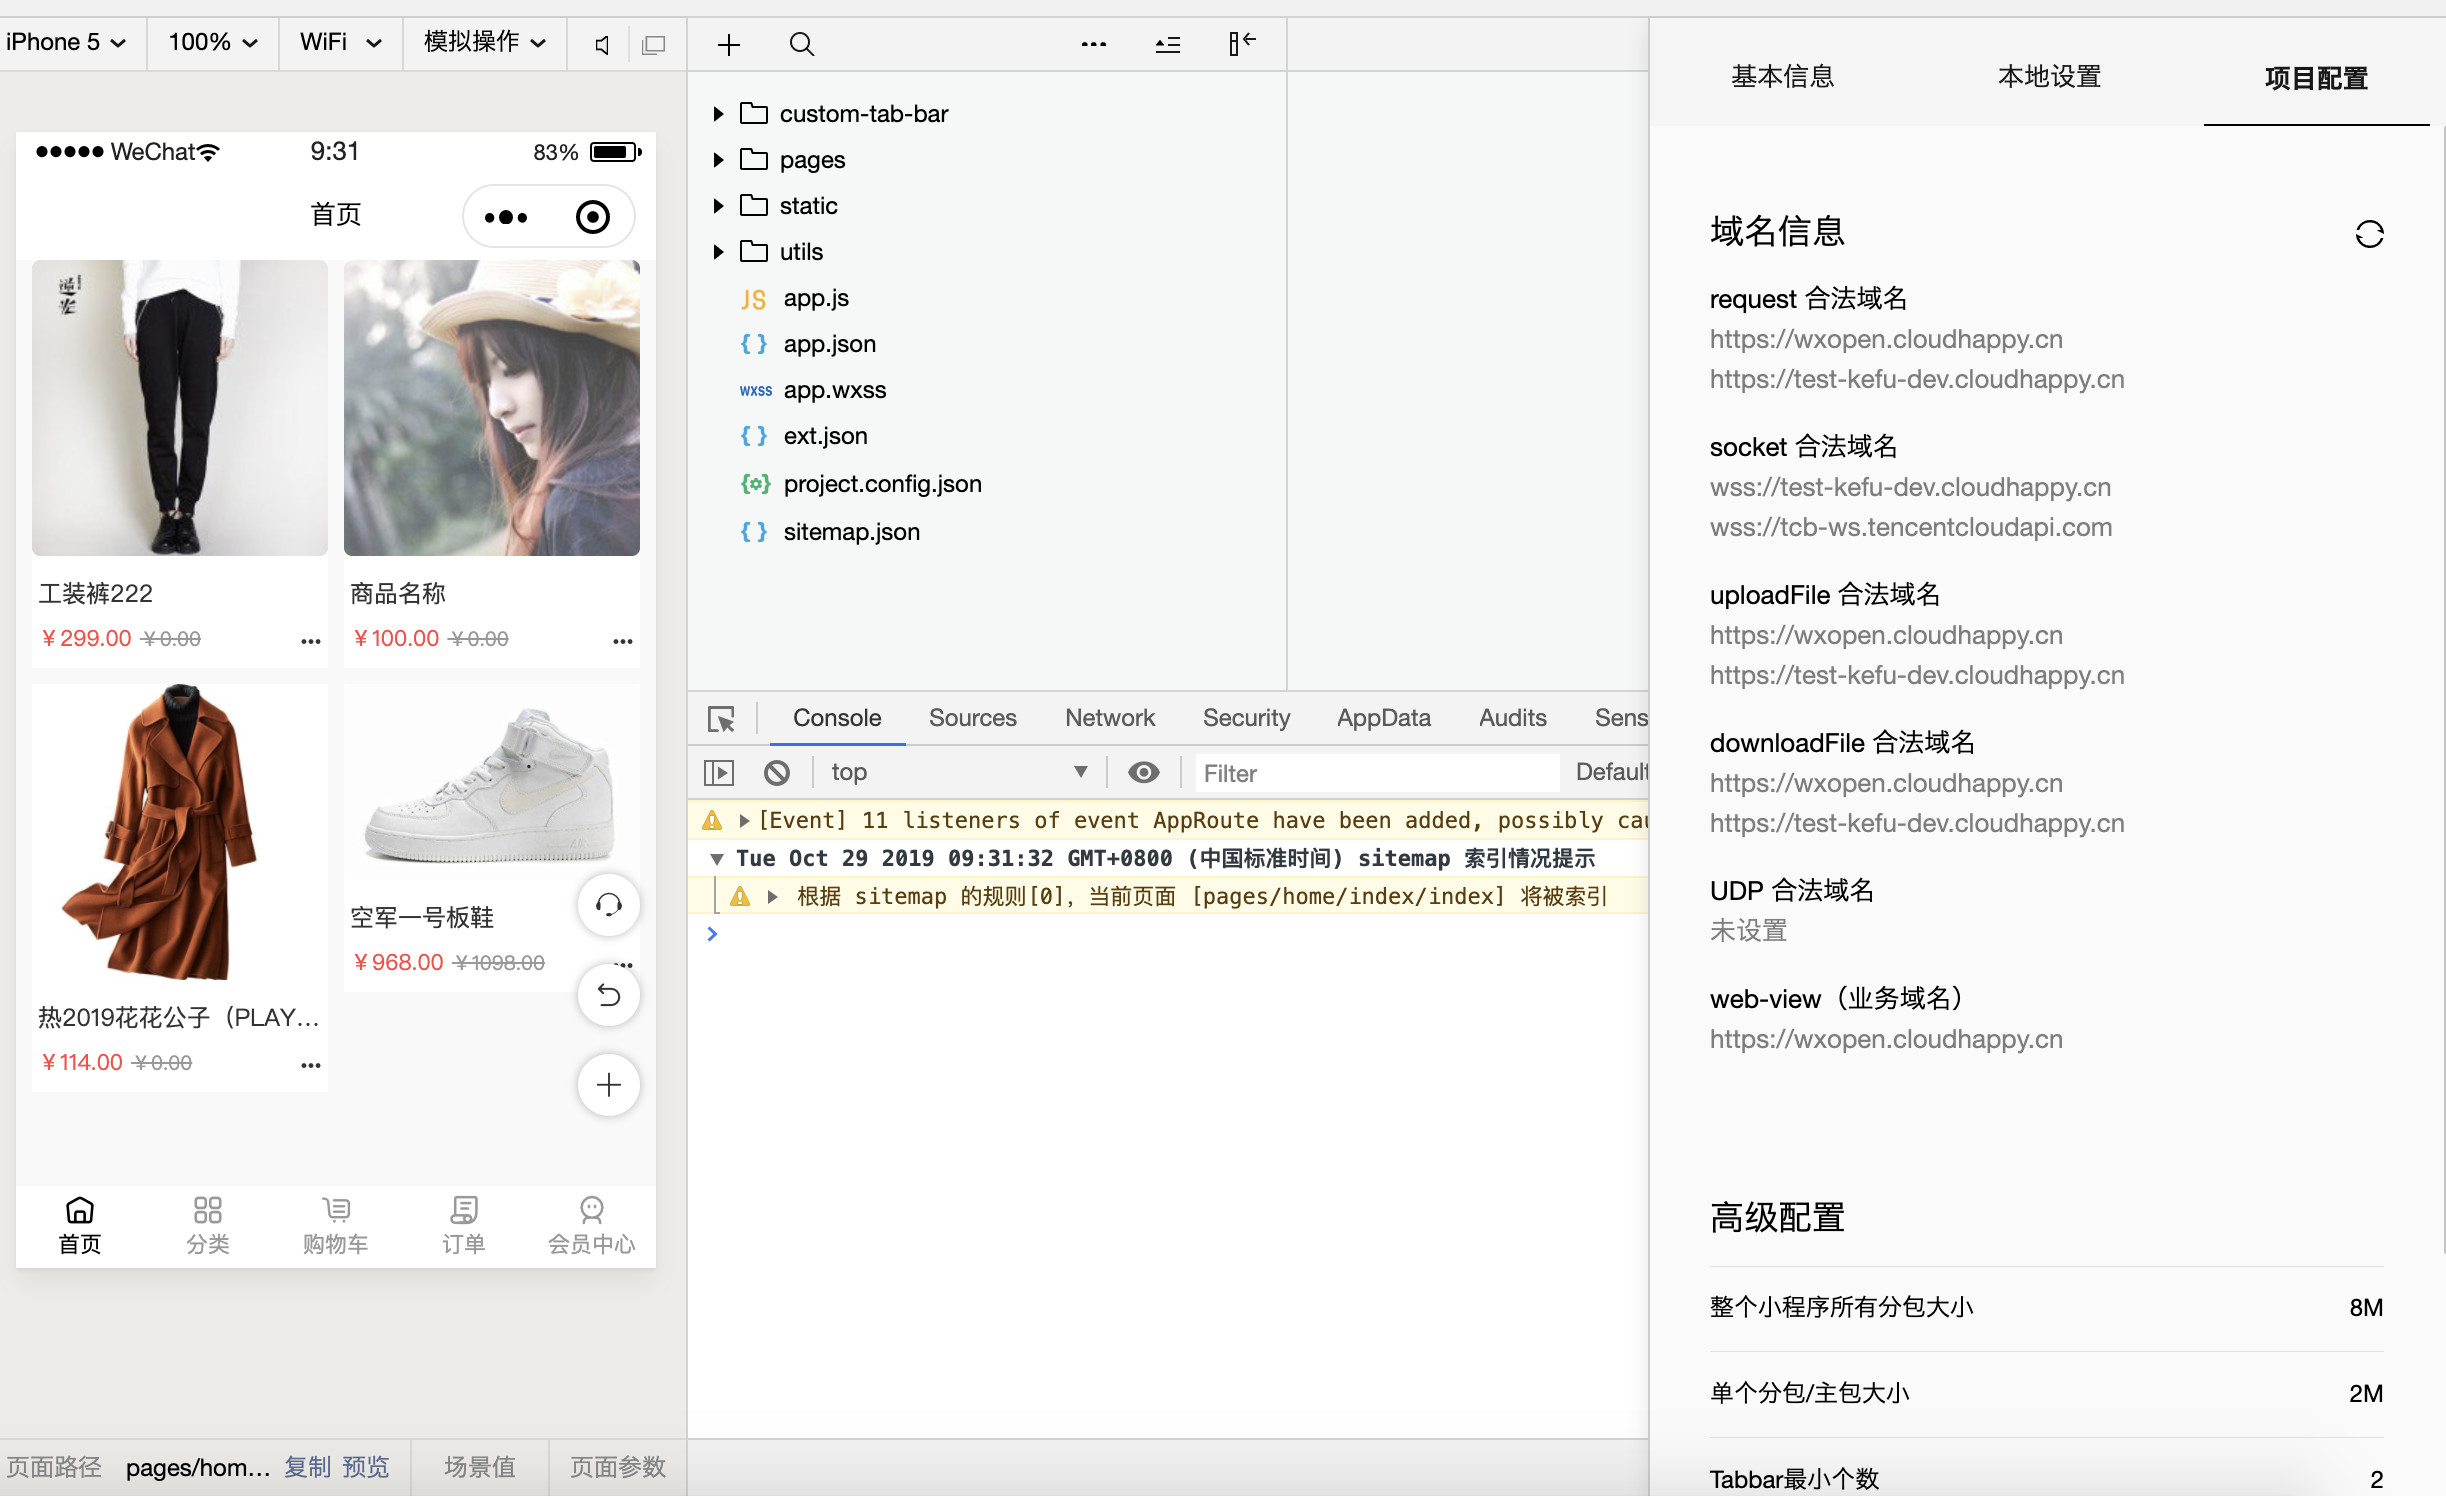
Task: Switch to the 本地设置 tab
Action: click(2048, 77)
